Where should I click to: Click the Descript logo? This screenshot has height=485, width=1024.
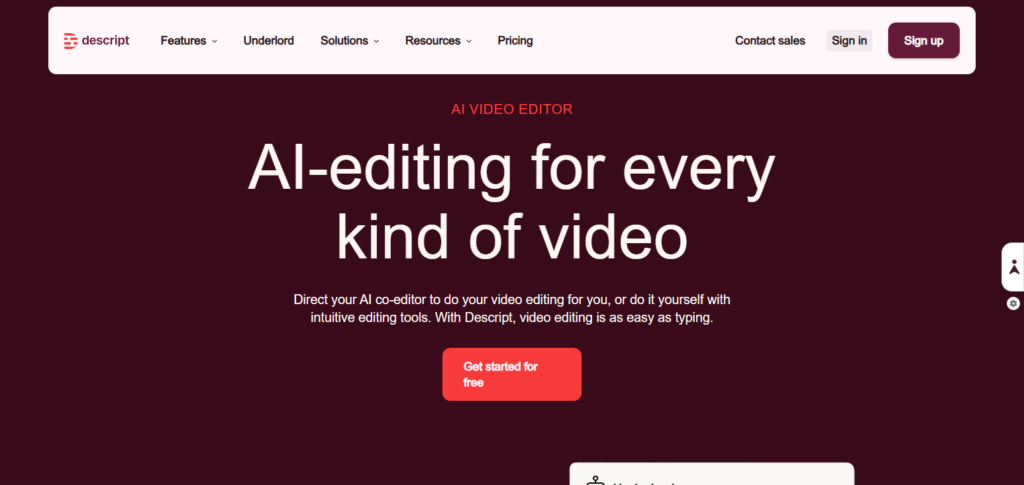tap(97, 40)
